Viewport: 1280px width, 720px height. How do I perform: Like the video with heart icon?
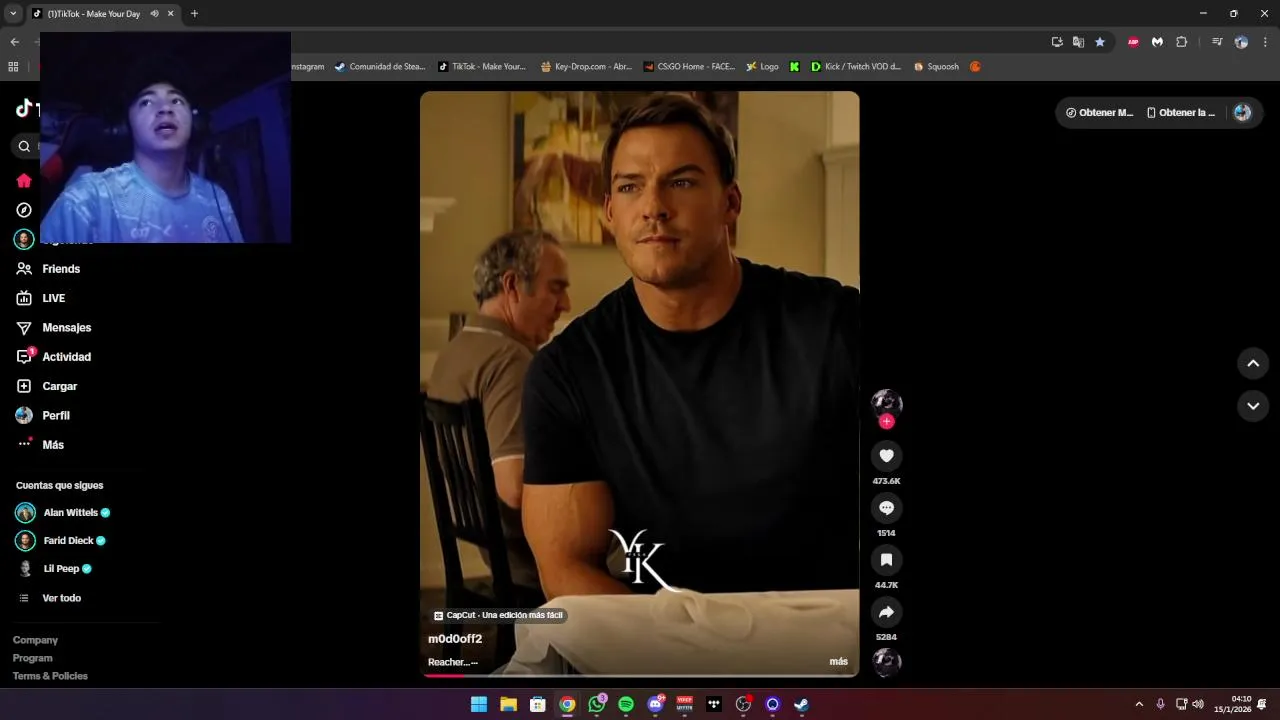coord(886,456)
